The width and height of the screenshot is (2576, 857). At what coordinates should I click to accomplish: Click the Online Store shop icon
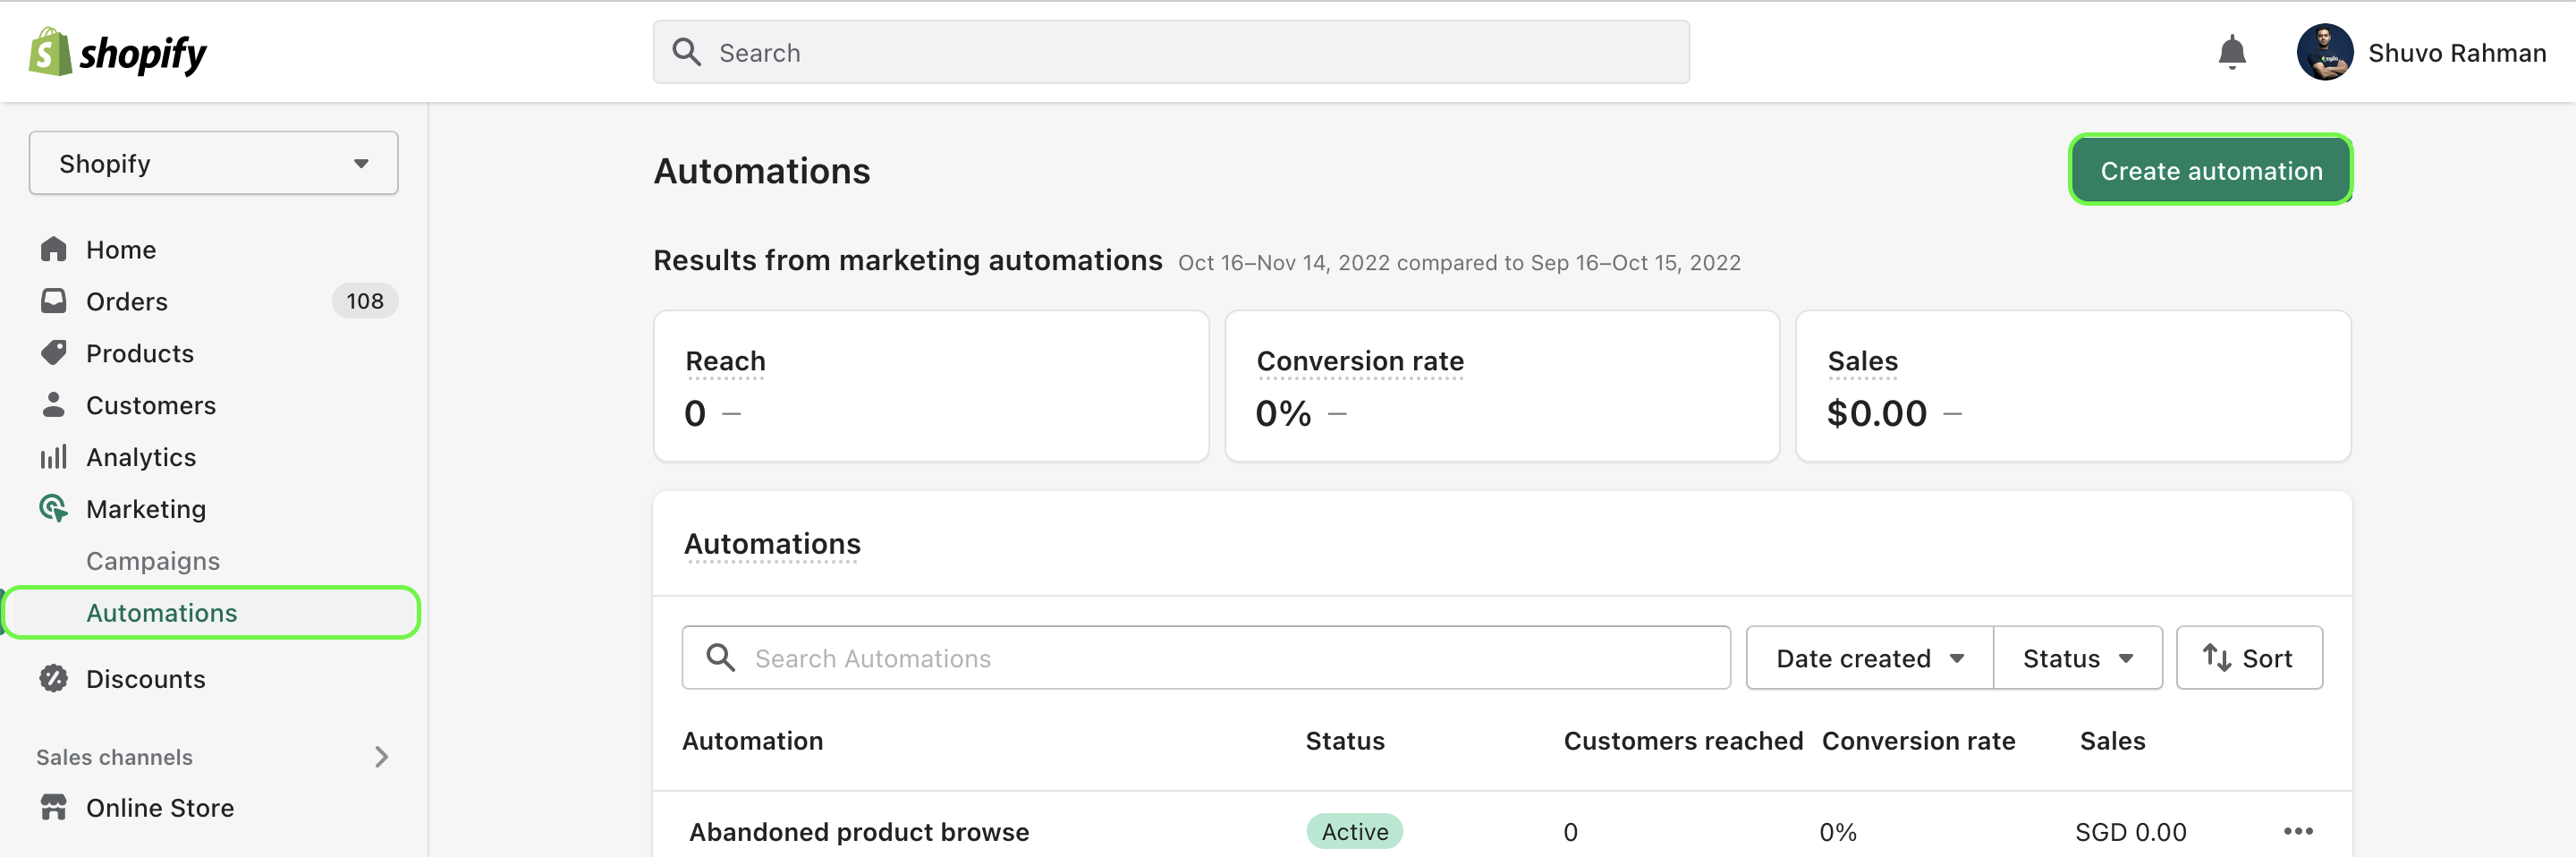point(54,807)
